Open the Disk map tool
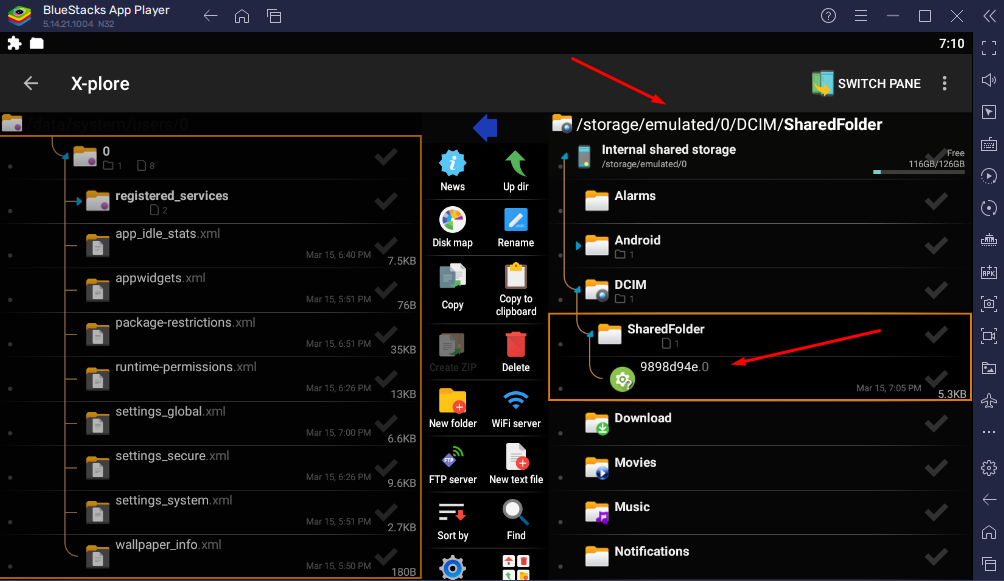The width and height of the screenshot is (1004, 581). 452,227
